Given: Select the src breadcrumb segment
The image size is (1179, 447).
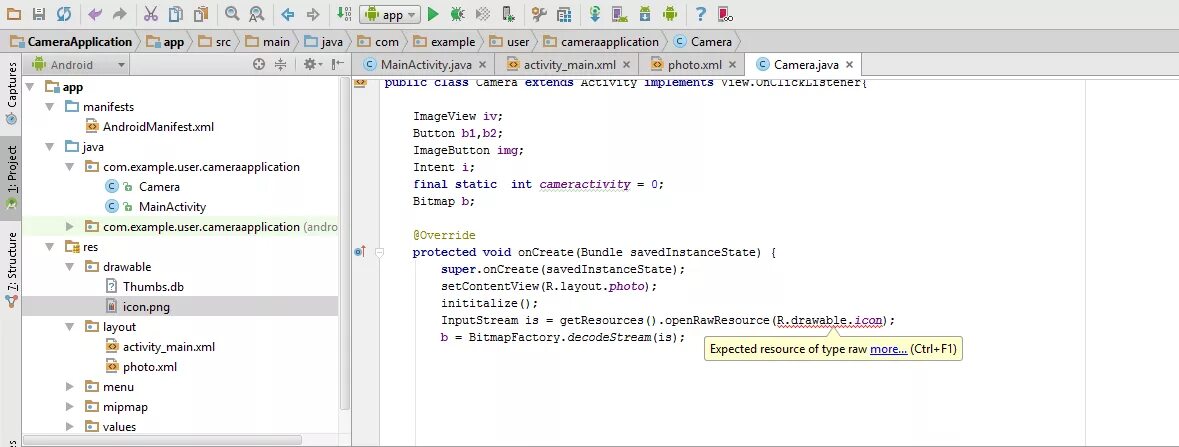Looking at the screenshot, I should [216, 42].
